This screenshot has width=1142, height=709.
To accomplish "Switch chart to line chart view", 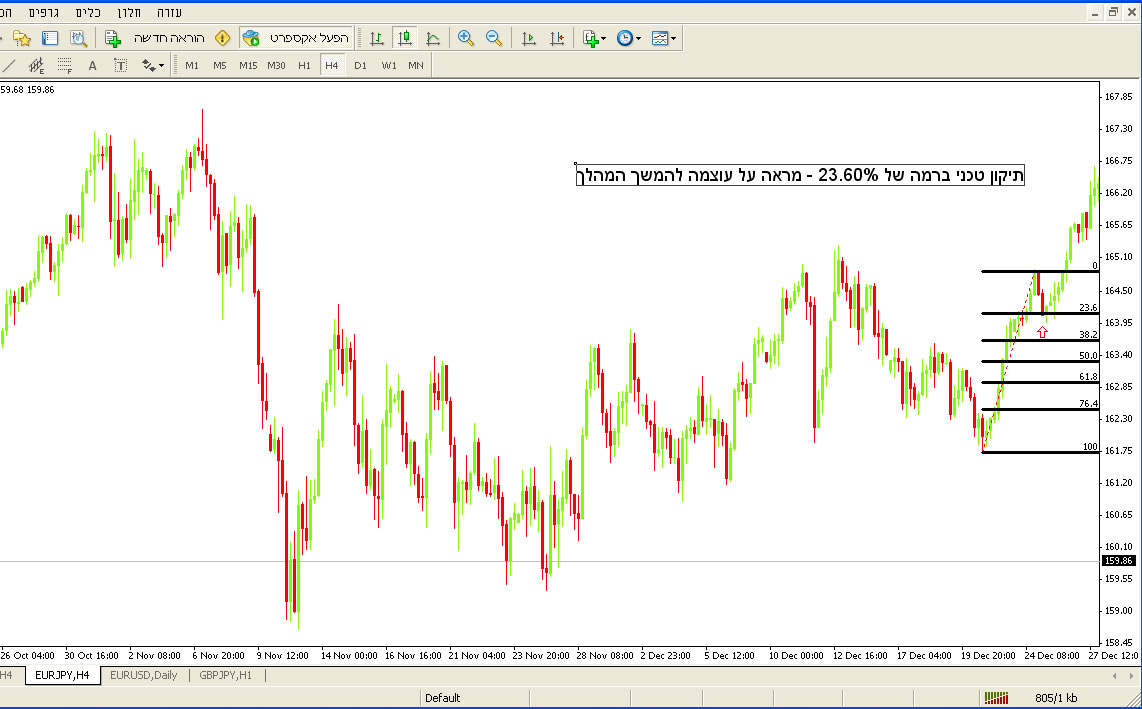I will coord(433,38).
